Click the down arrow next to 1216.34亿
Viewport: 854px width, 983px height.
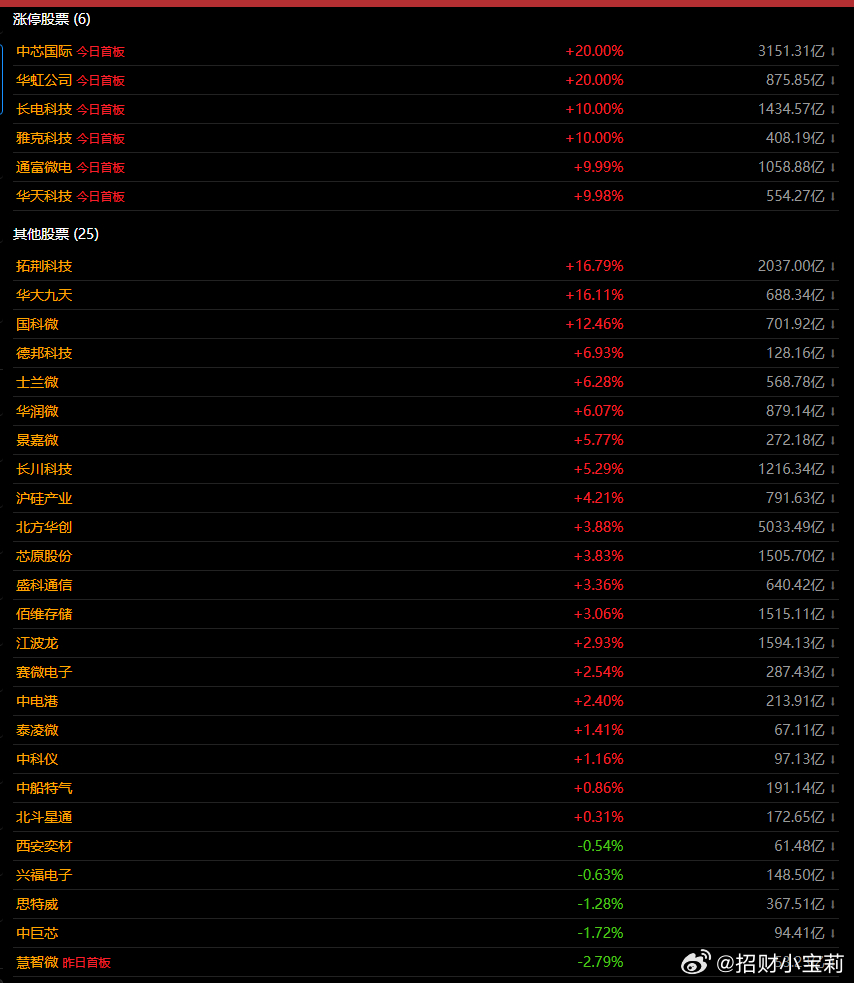[x=833, y=470]
